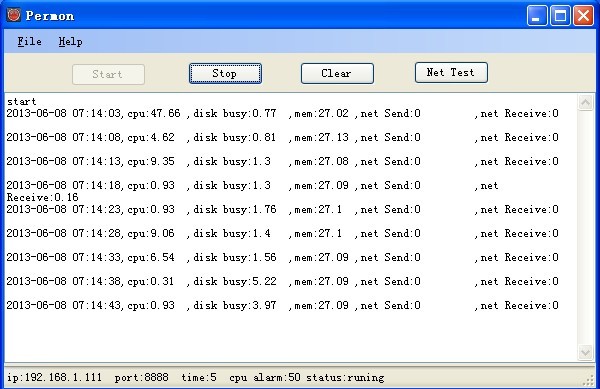The image size is (600, 389).
Task: Select the log entry at 07:14:03
Action: [282, 113]
